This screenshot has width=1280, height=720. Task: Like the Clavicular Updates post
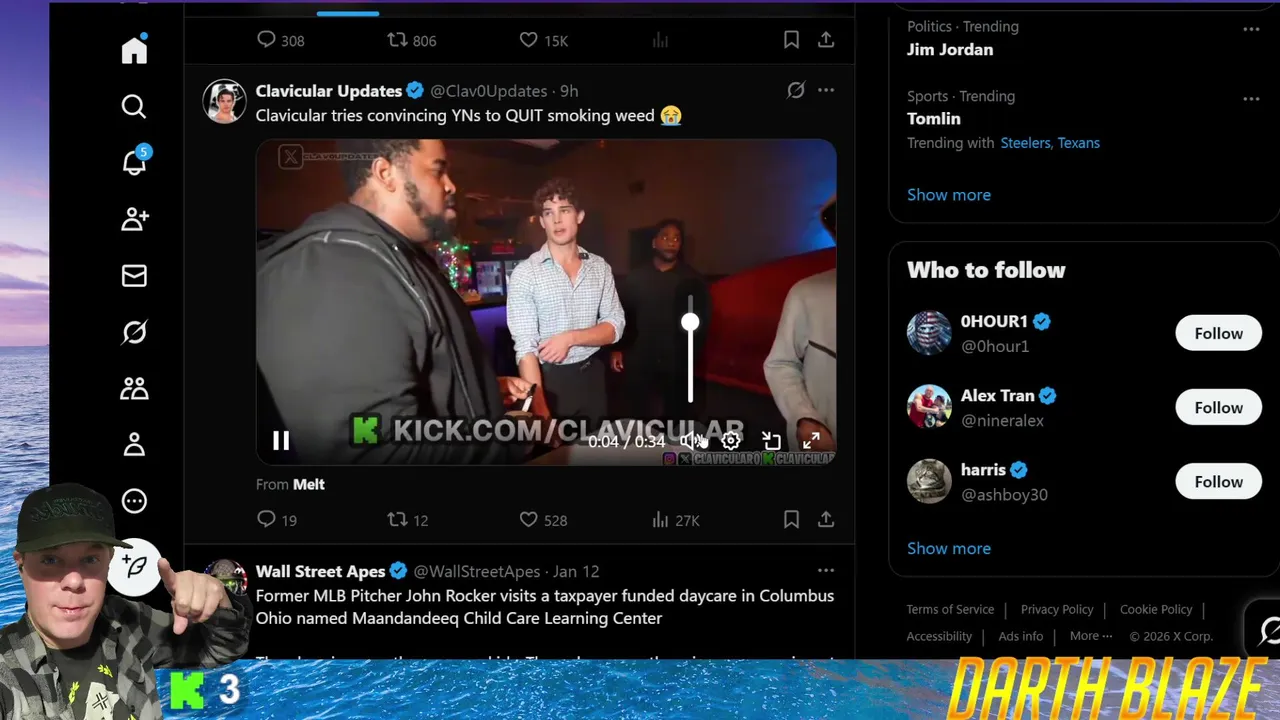pos(528,519)
